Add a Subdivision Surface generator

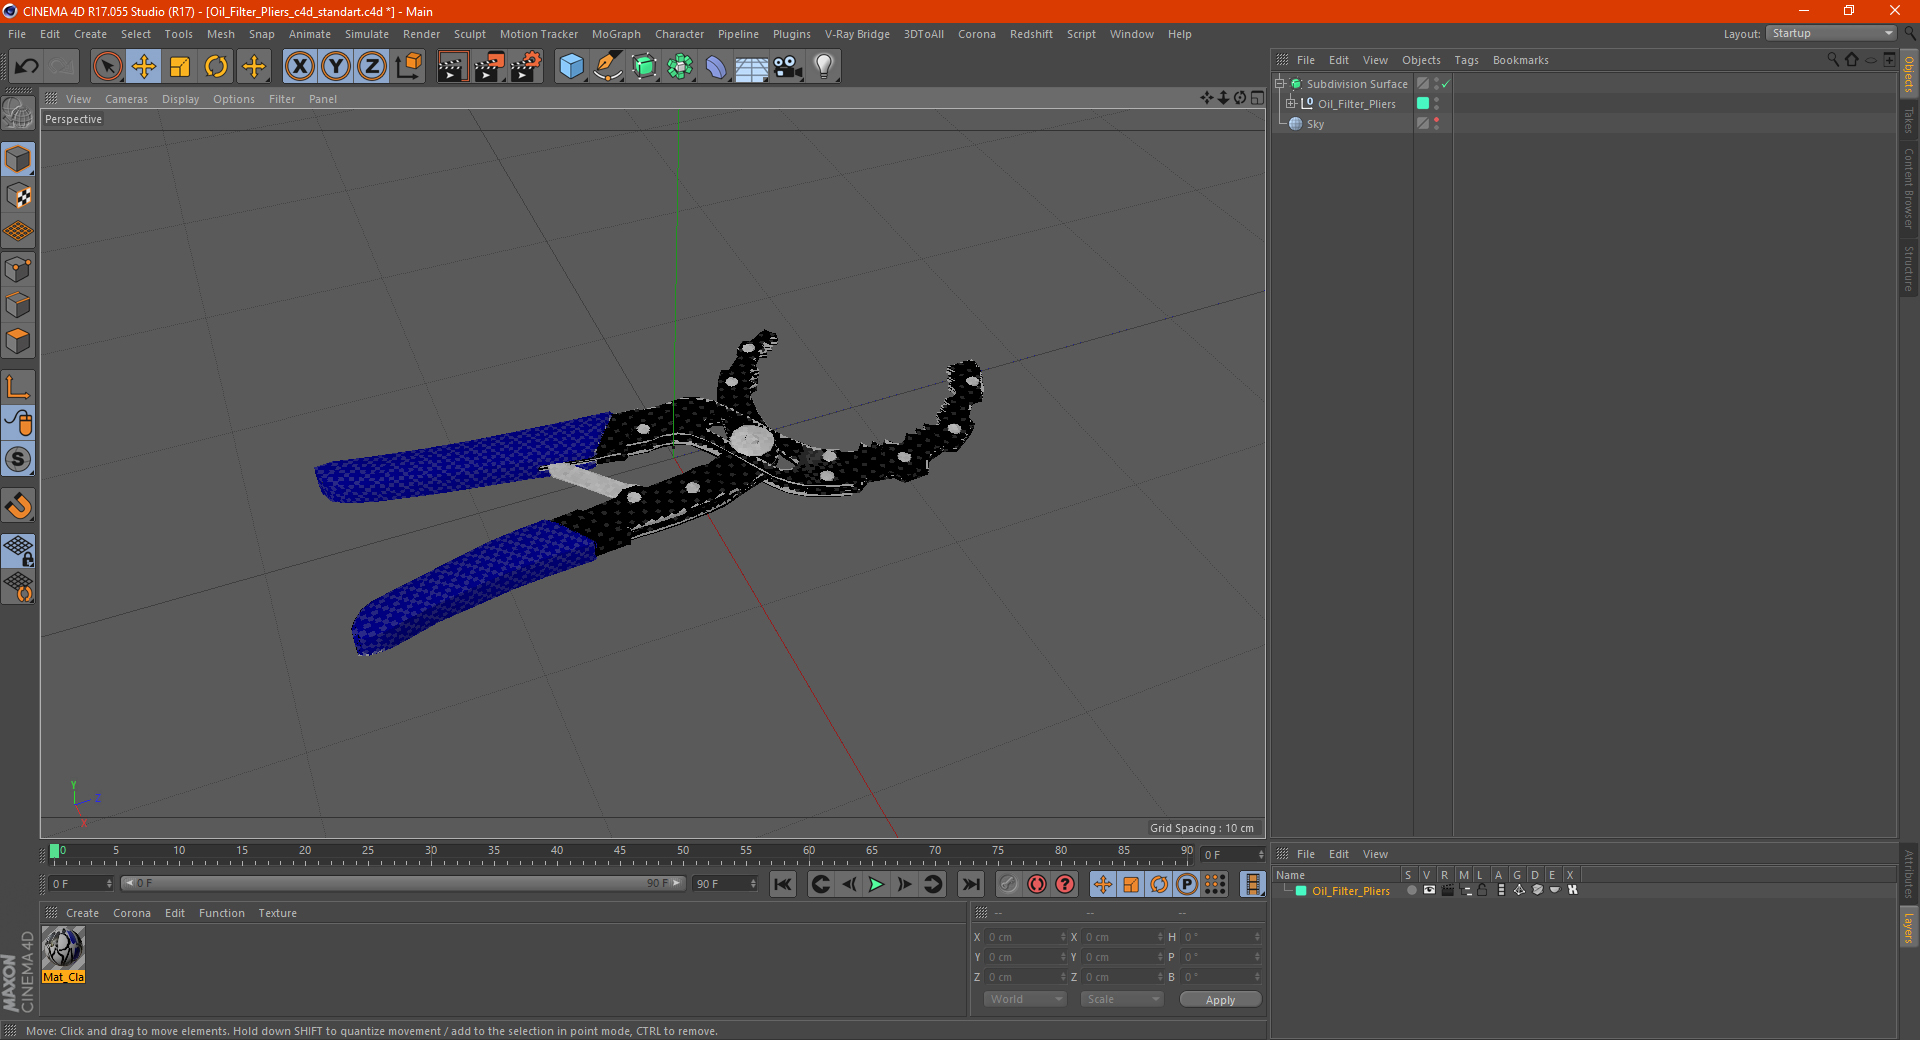(x=644, y=67)
